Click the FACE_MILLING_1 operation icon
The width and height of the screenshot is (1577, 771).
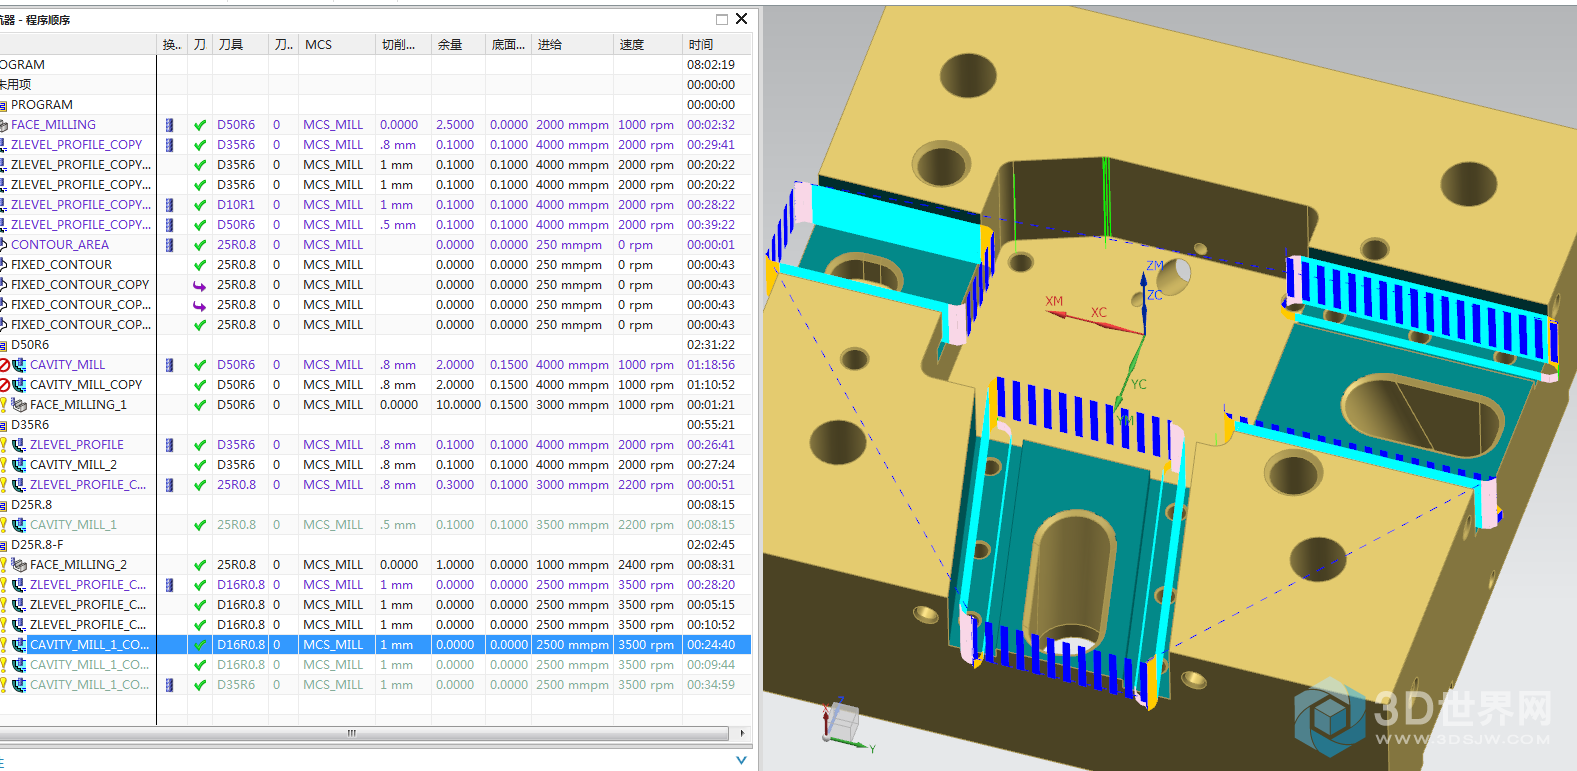(x=19, y=405)
